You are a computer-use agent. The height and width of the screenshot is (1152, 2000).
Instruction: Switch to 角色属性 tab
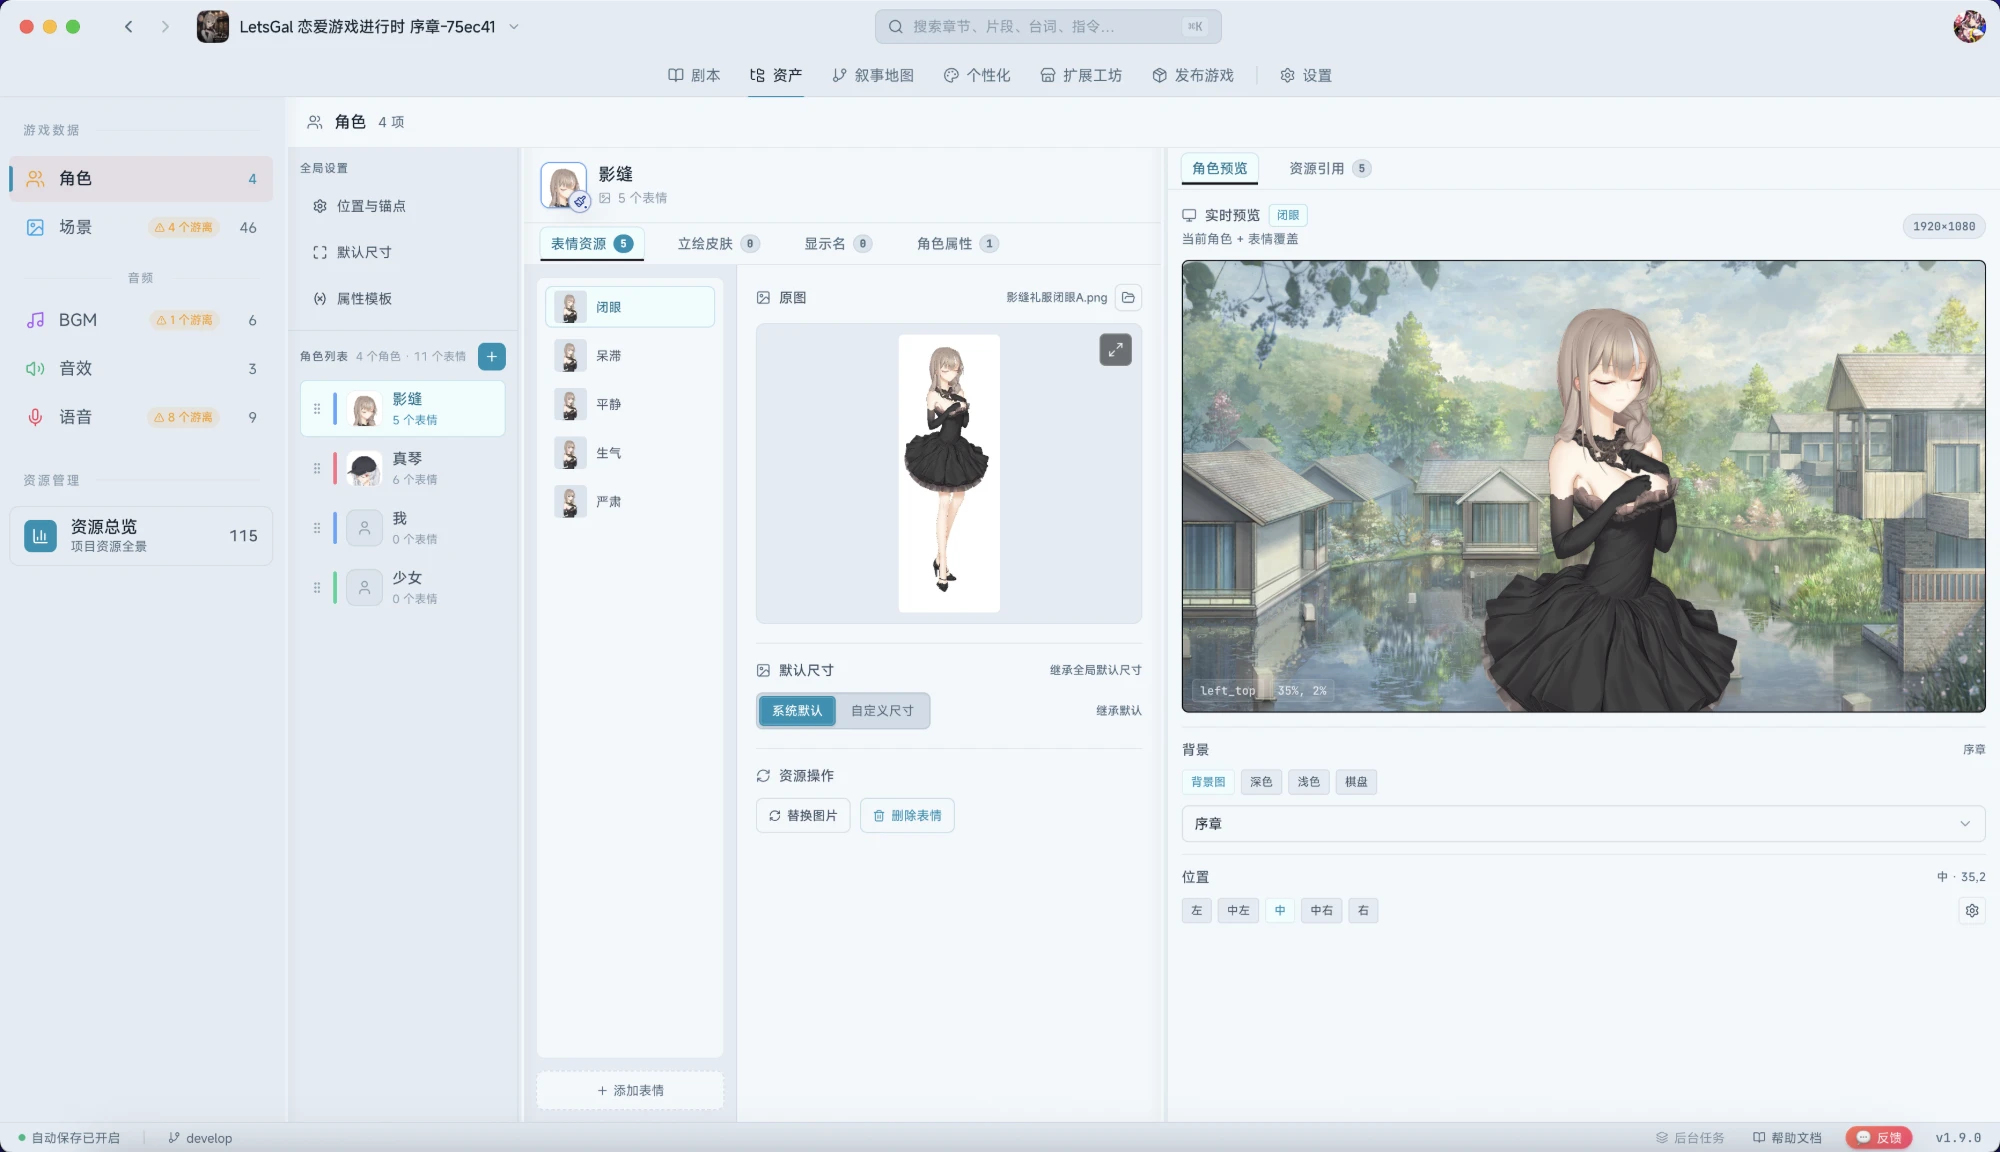(957, 243)
